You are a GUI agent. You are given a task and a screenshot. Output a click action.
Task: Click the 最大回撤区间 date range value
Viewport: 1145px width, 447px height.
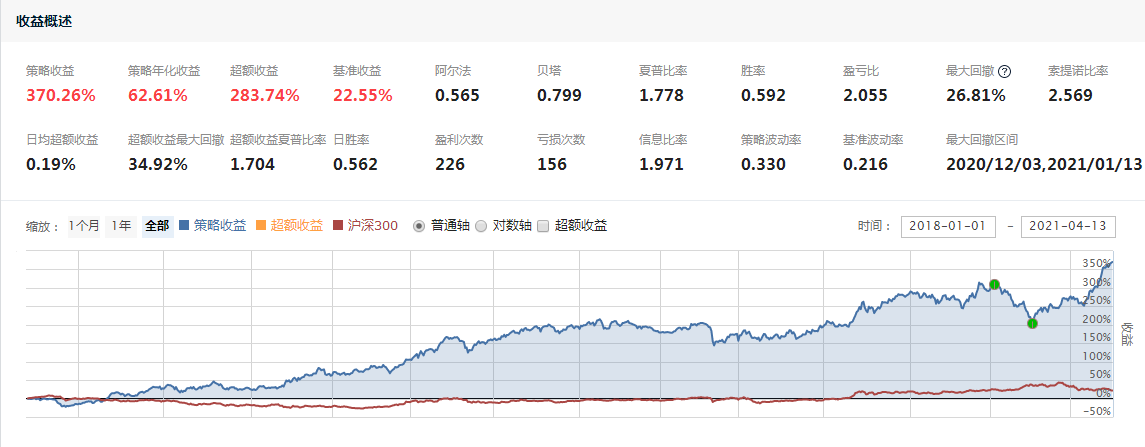pos(1044,164)
